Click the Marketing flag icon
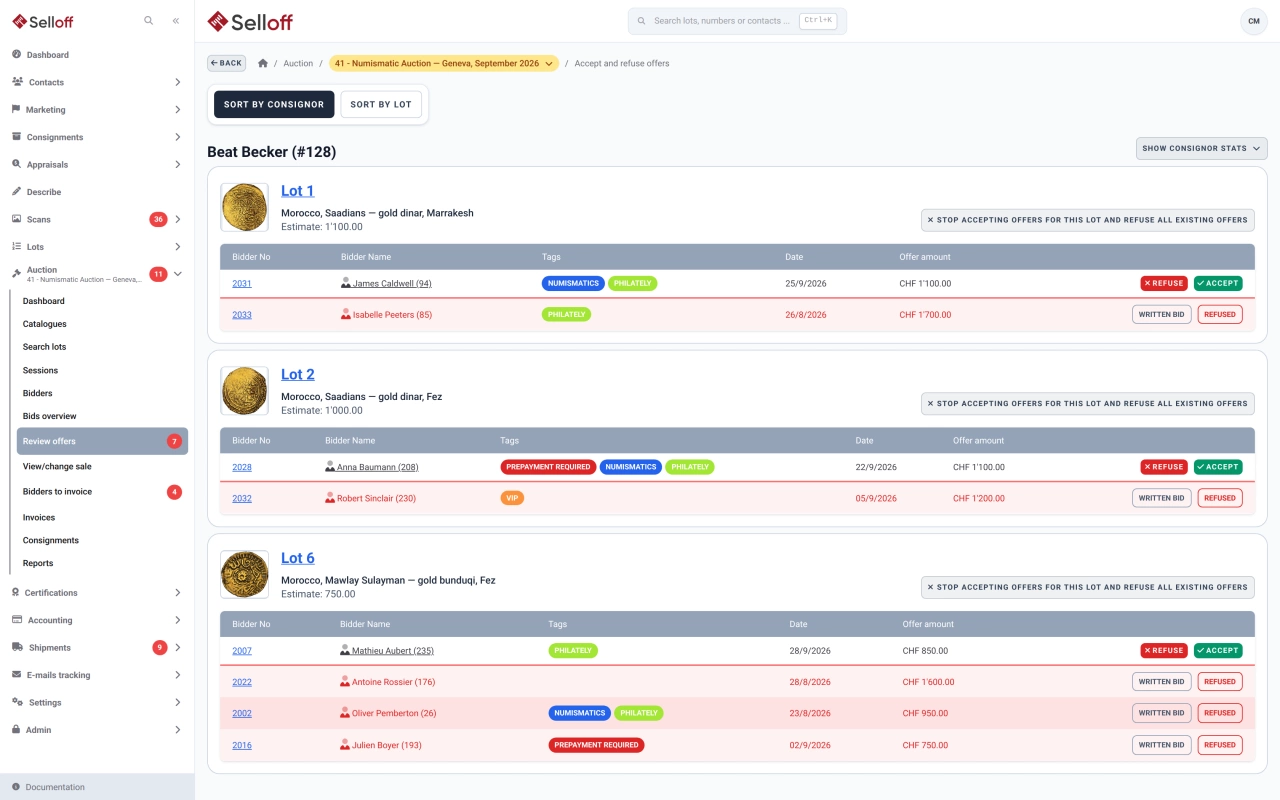Screen dimensions: 1280x800 [17, 109]
